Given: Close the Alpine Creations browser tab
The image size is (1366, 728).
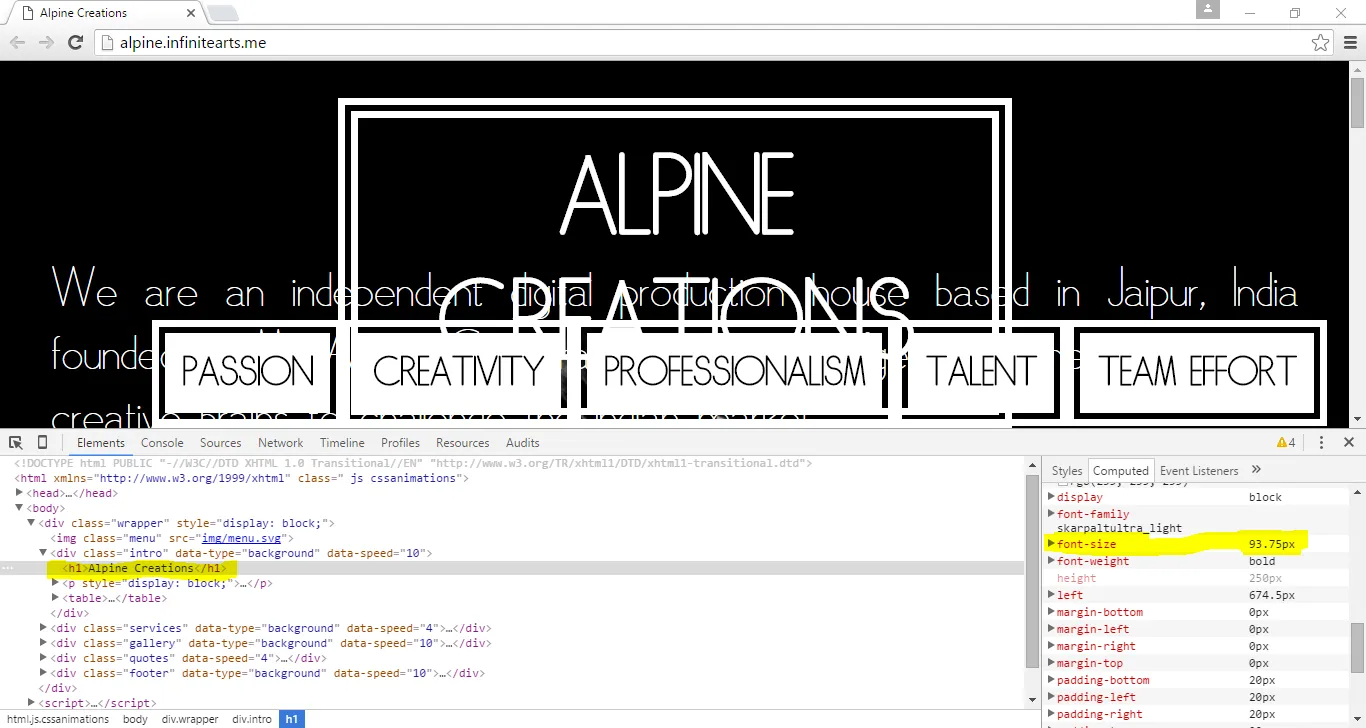Looking at the screenshot, I should 189,14.
